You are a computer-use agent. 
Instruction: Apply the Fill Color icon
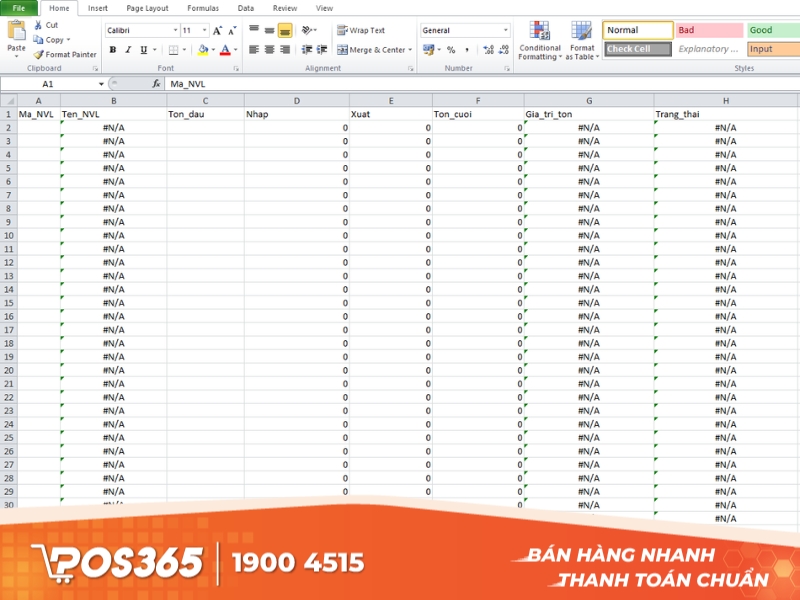[201, 48]
